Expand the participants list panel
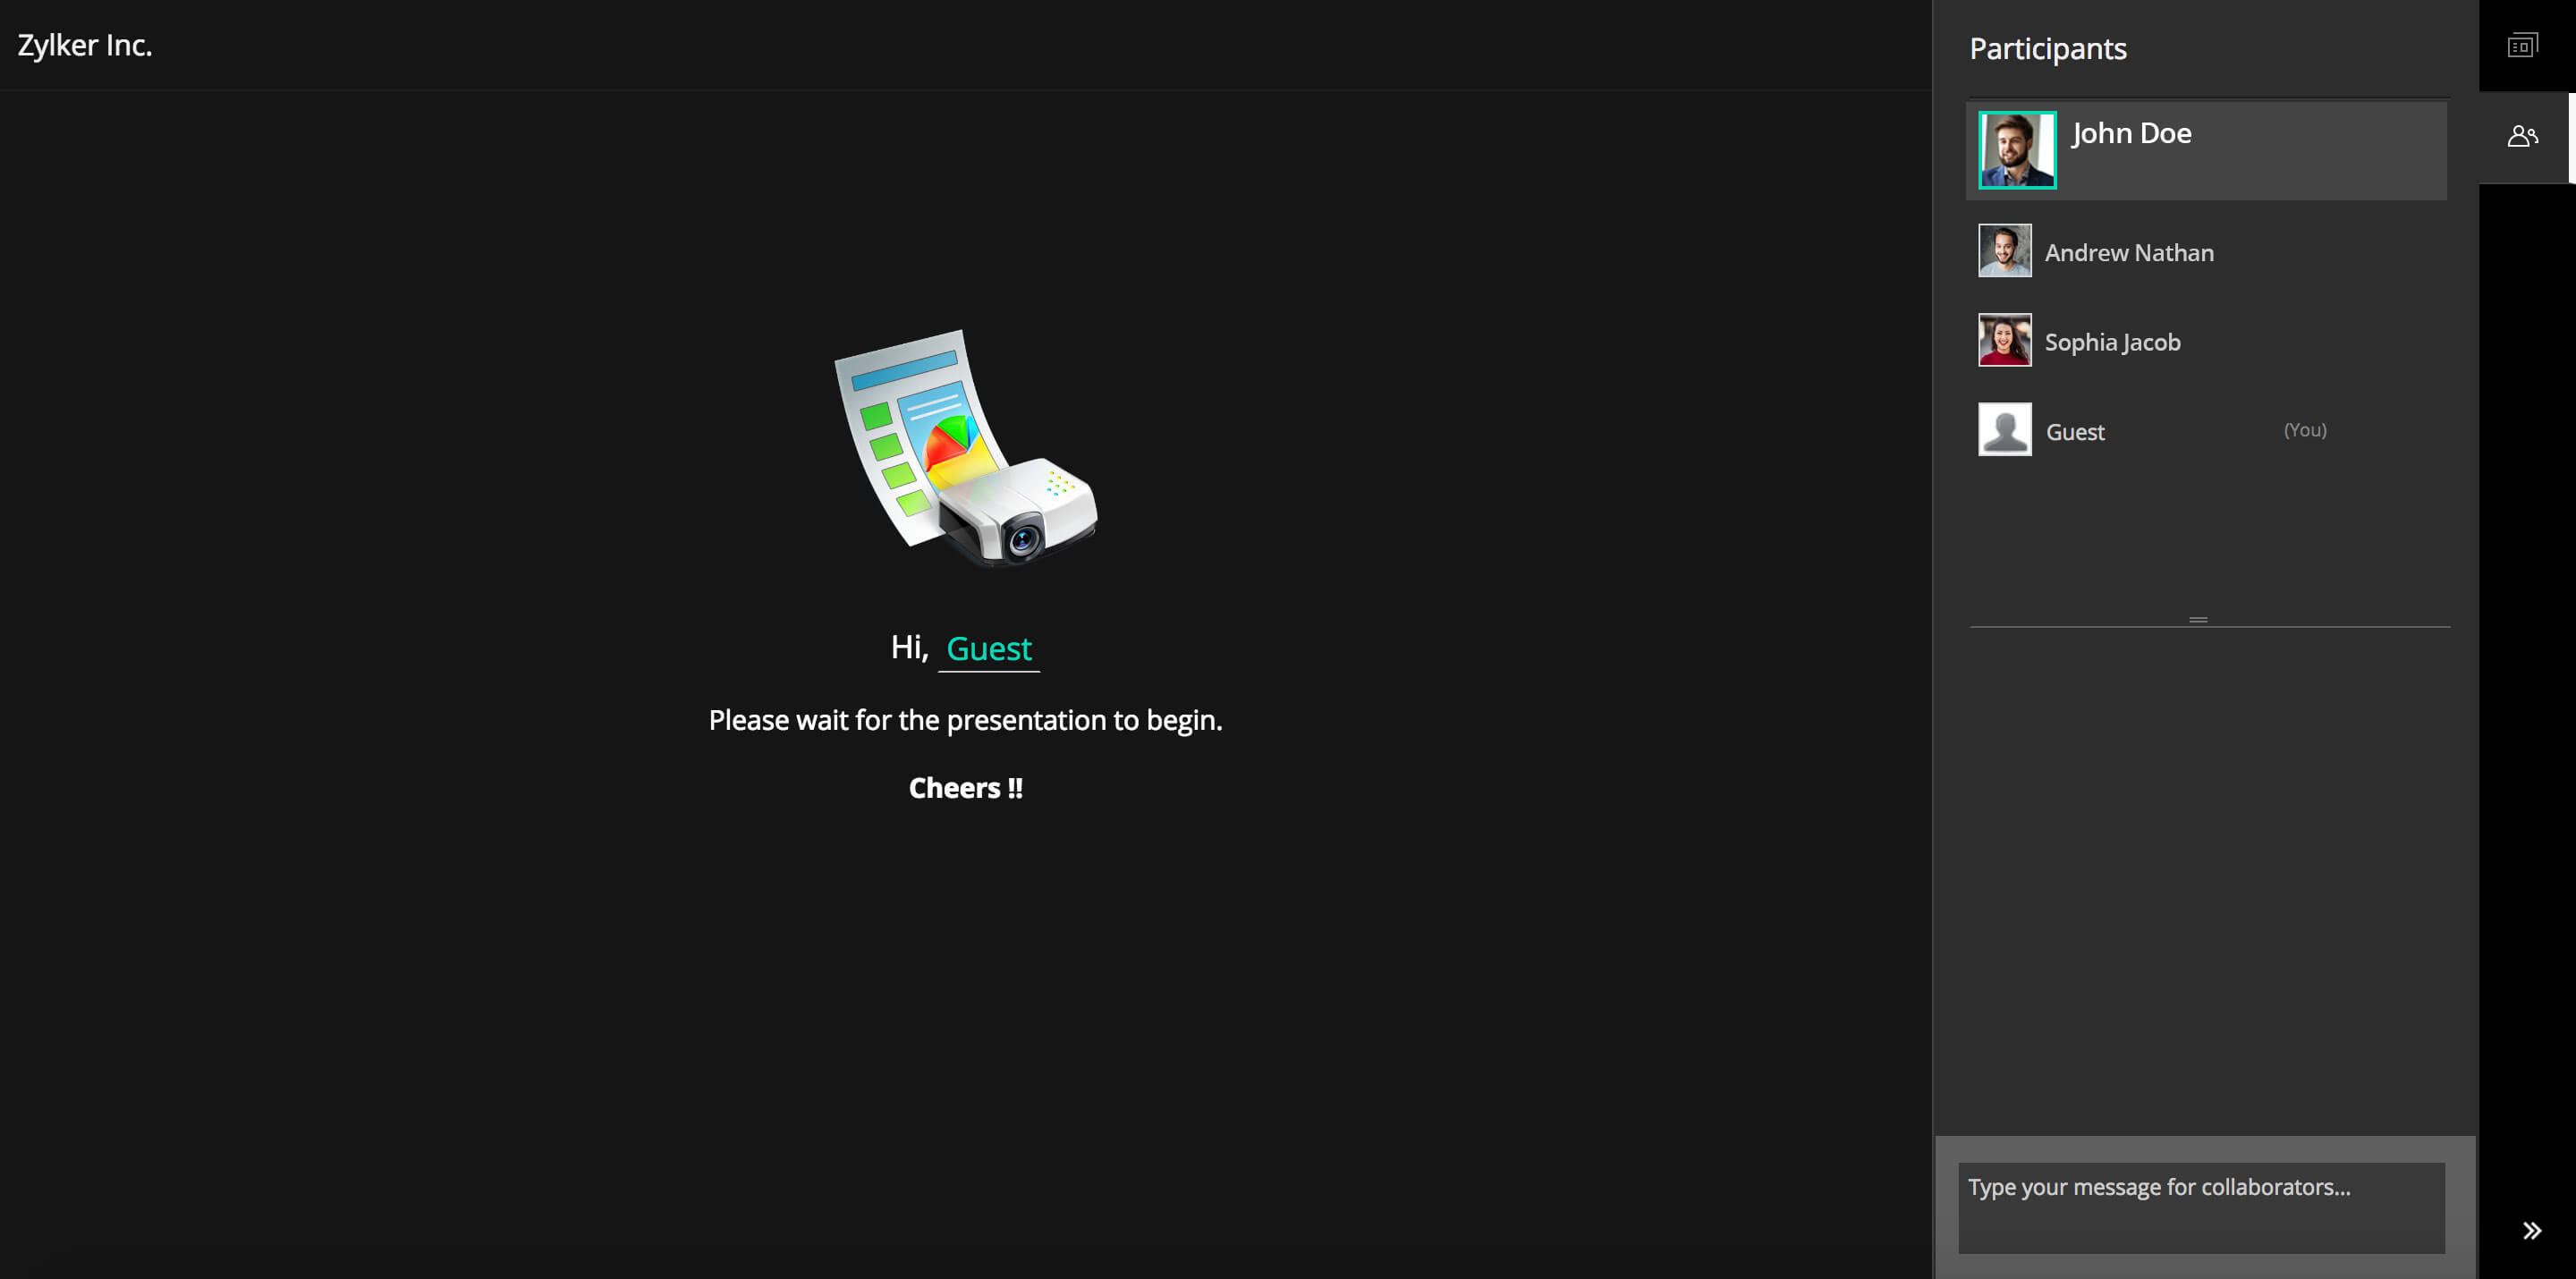Viewport: 2576px width, 1279px height. click(x=2521, y=133)
